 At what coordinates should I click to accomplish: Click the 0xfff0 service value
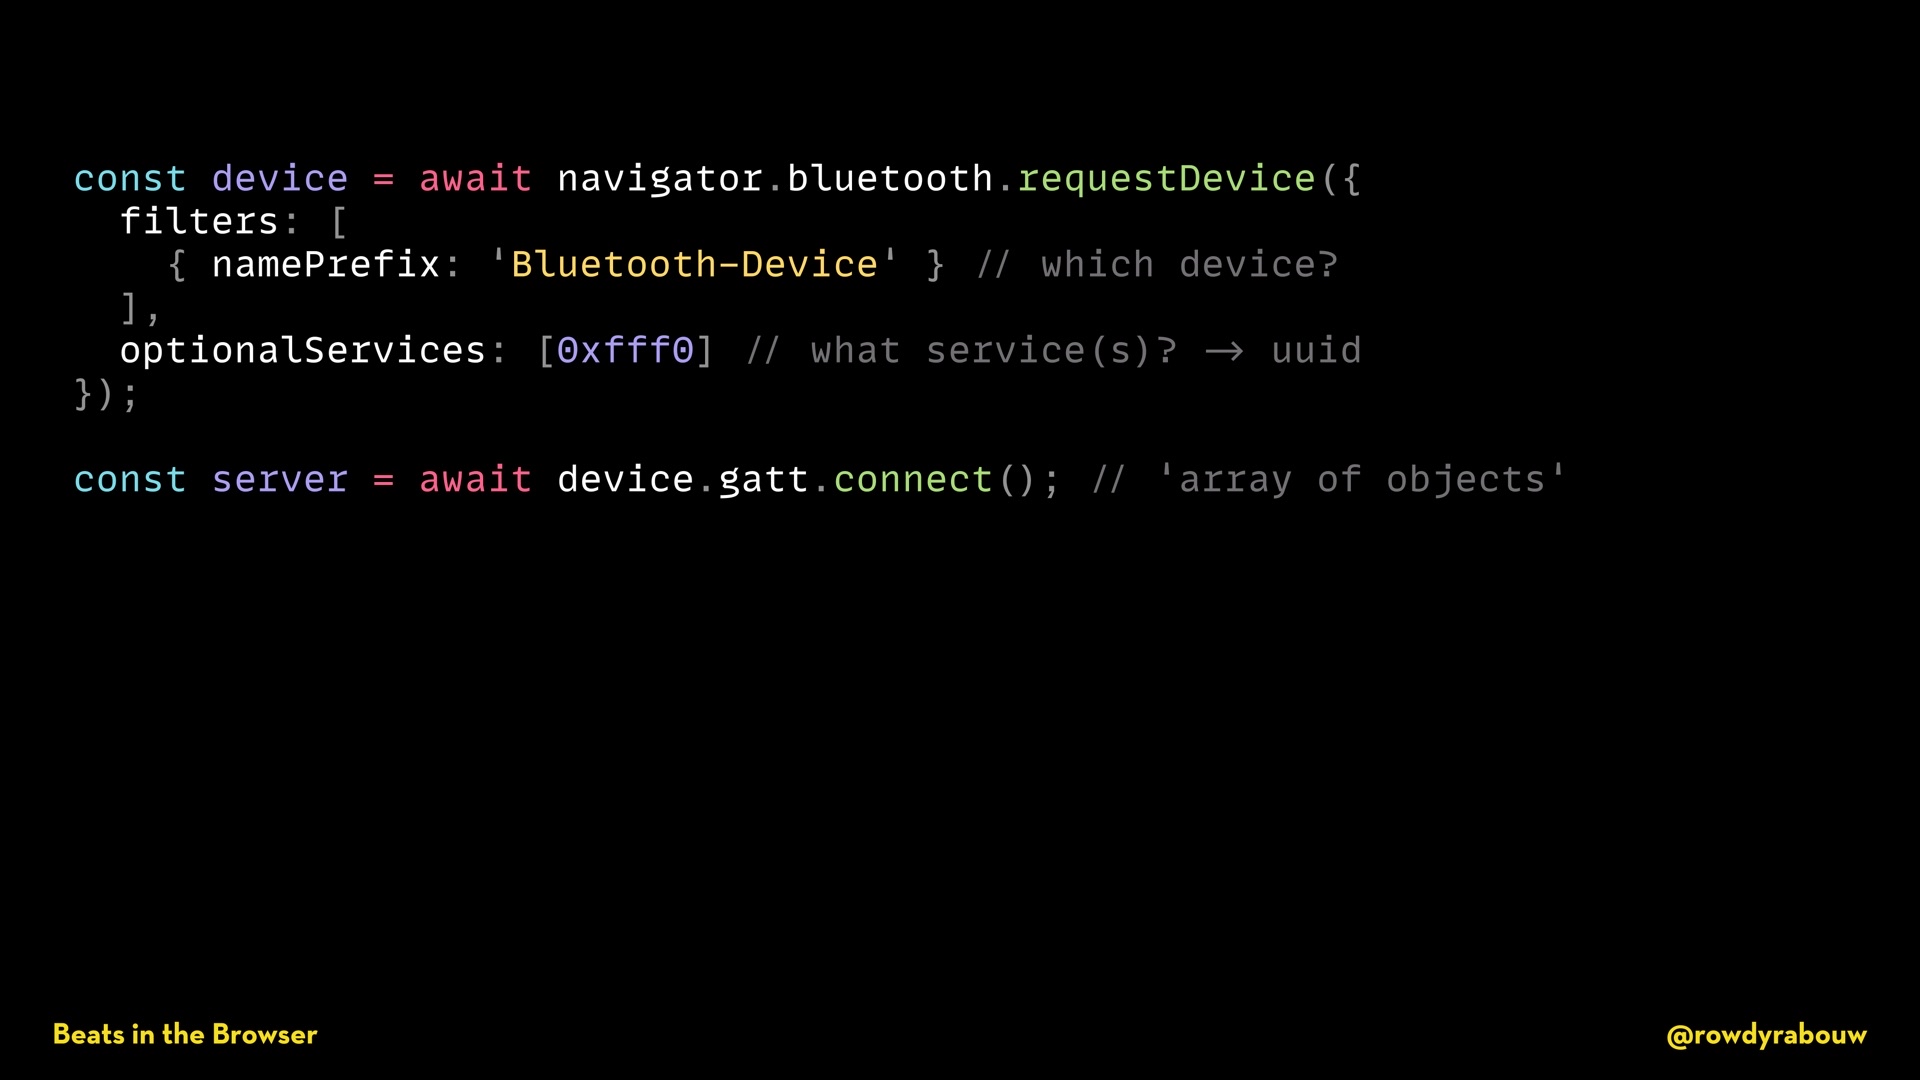coord(625,351)
